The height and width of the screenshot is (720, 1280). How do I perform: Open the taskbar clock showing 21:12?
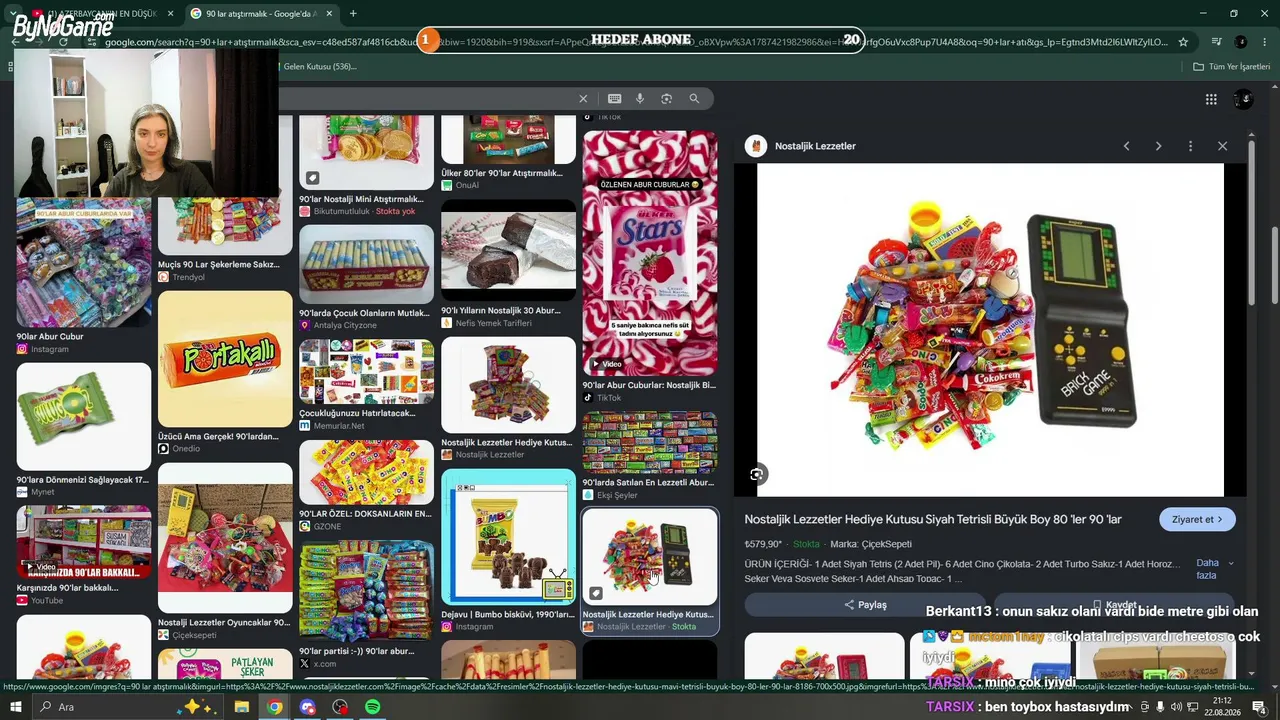(1222, 707)
